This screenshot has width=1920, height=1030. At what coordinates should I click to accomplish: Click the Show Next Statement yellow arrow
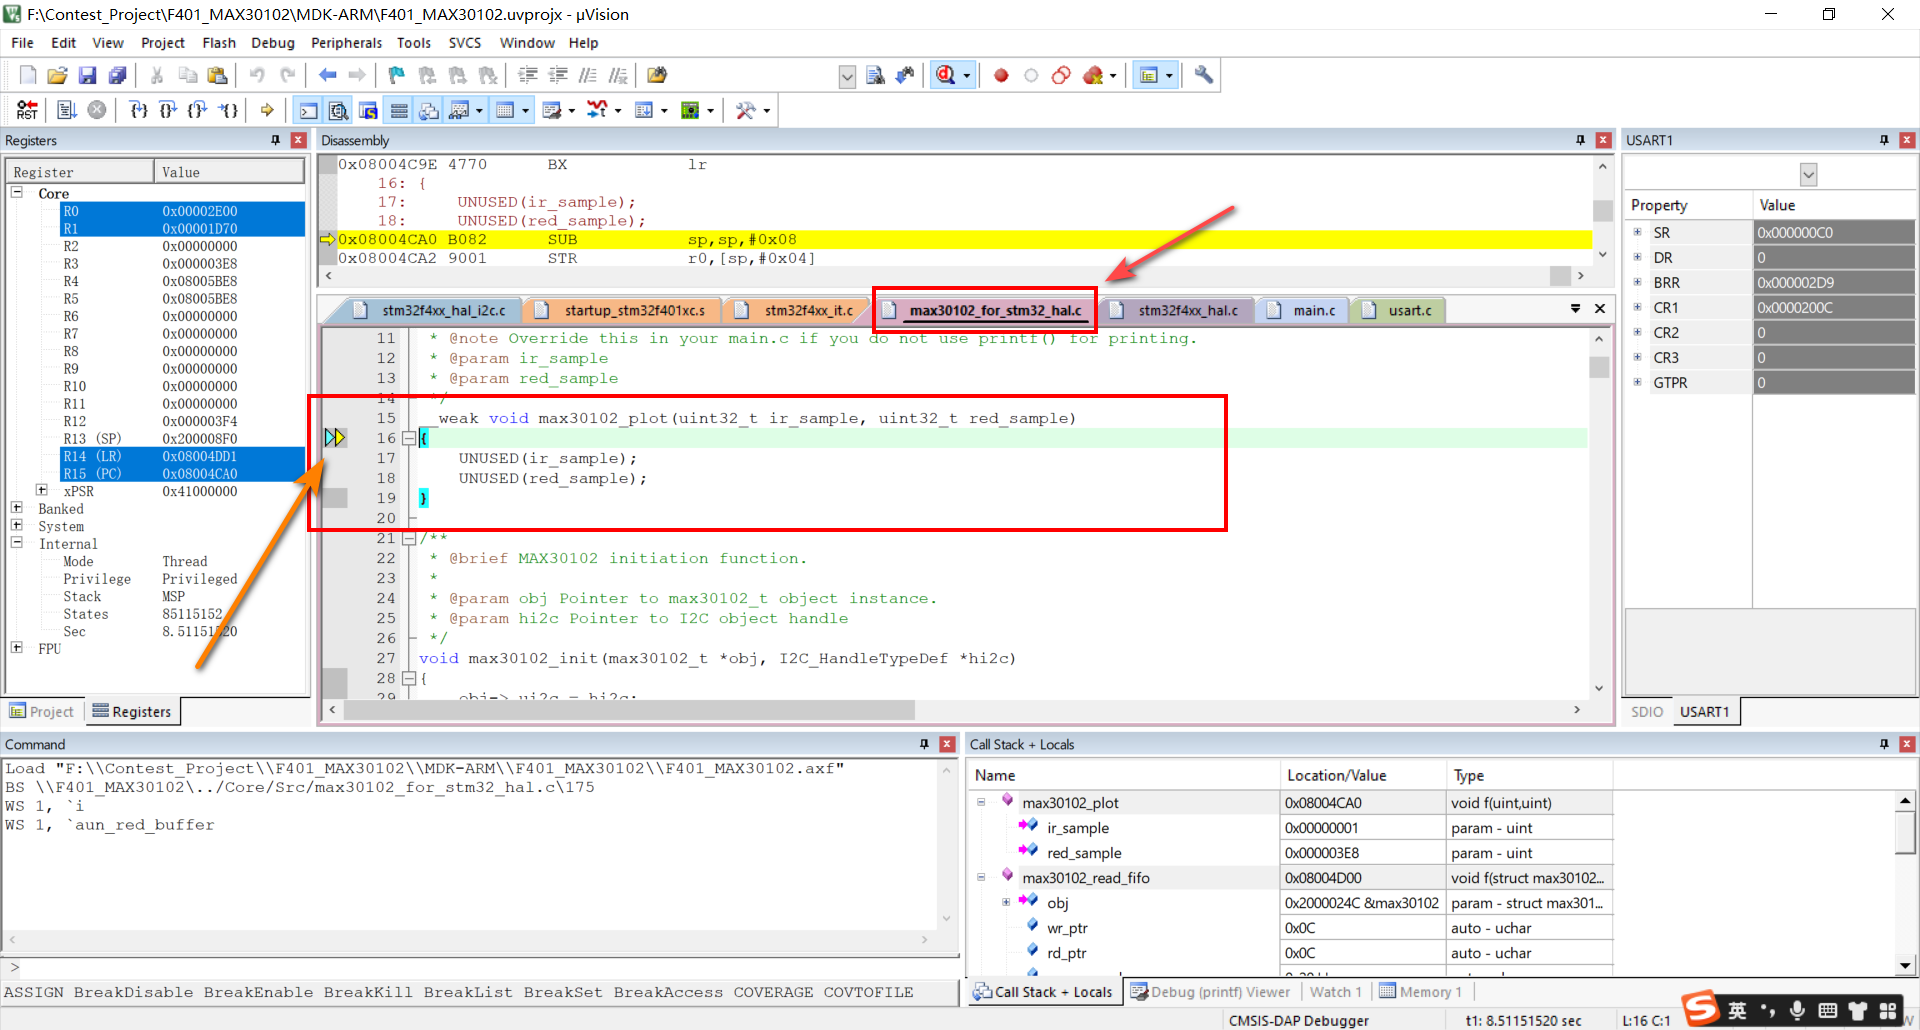[x=267, y=110]
